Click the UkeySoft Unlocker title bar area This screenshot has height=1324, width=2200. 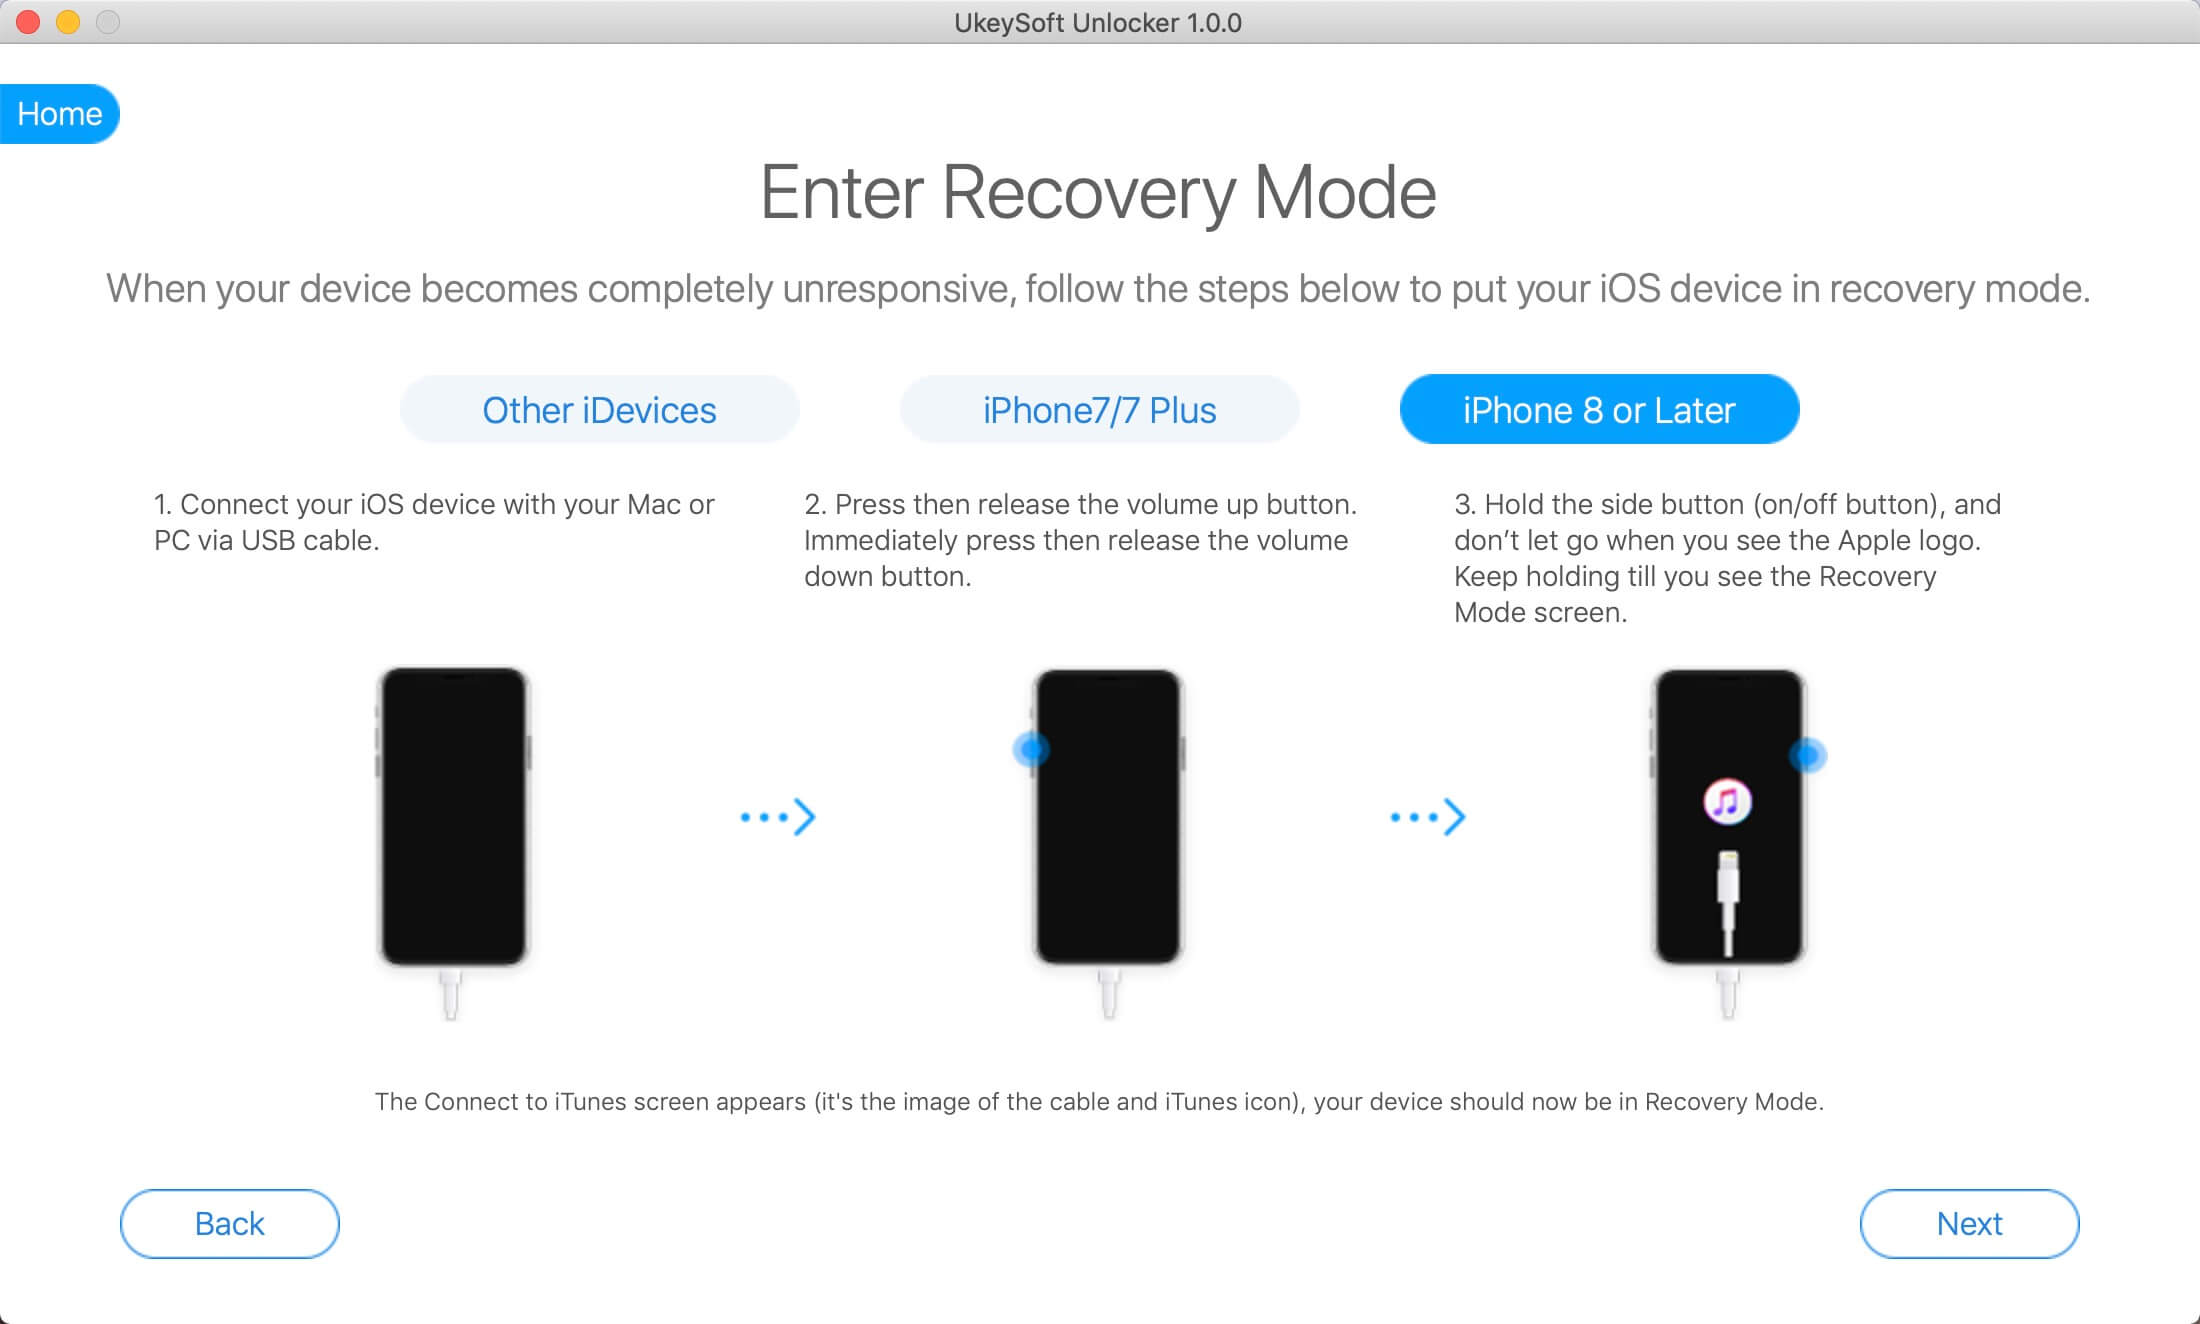click(1100, 24)
